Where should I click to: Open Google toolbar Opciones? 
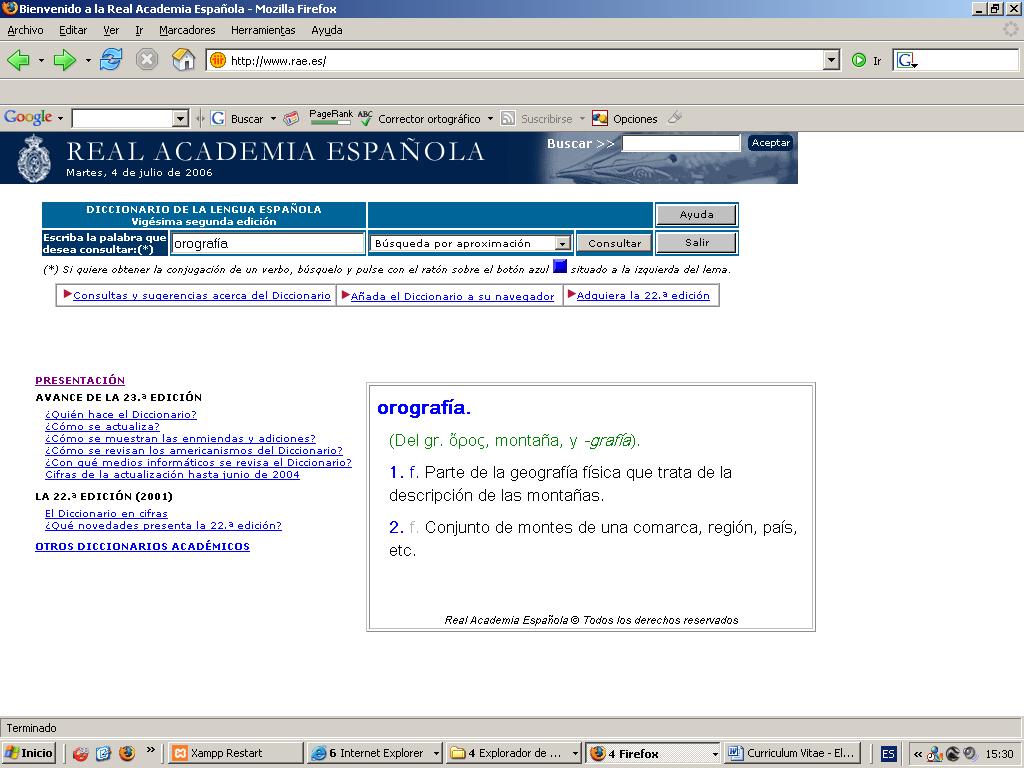625,118
